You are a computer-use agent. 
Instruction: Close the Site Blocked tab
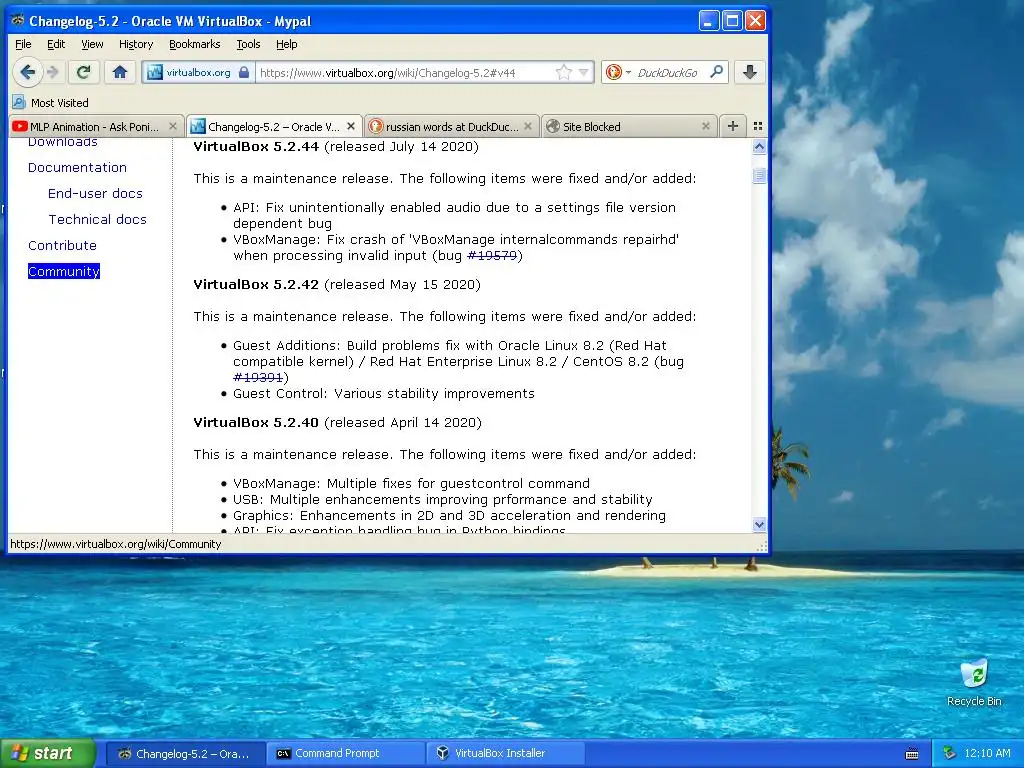tap(706, 126)
